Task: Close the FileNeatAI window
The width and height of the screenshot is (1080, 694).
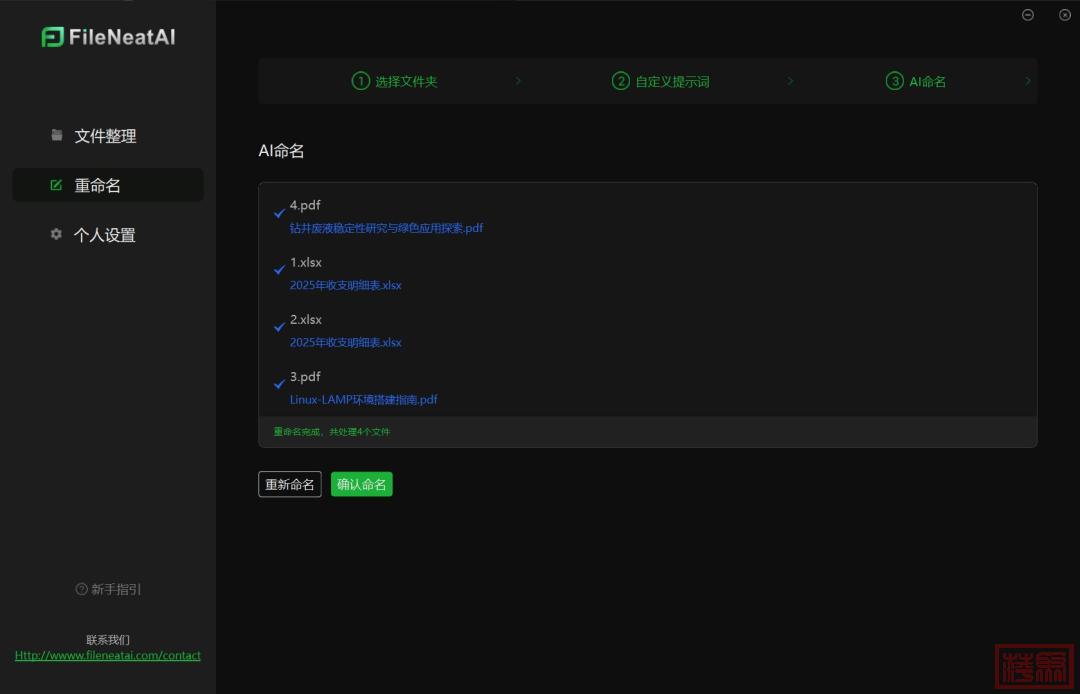Action: [x=1064, y=15]
